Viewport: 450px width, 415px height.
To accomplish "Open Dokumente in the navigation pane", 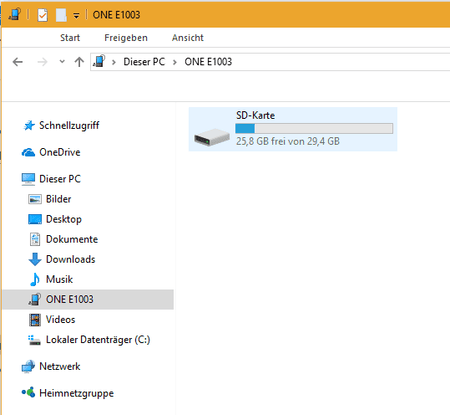I will tap(72, 239).
